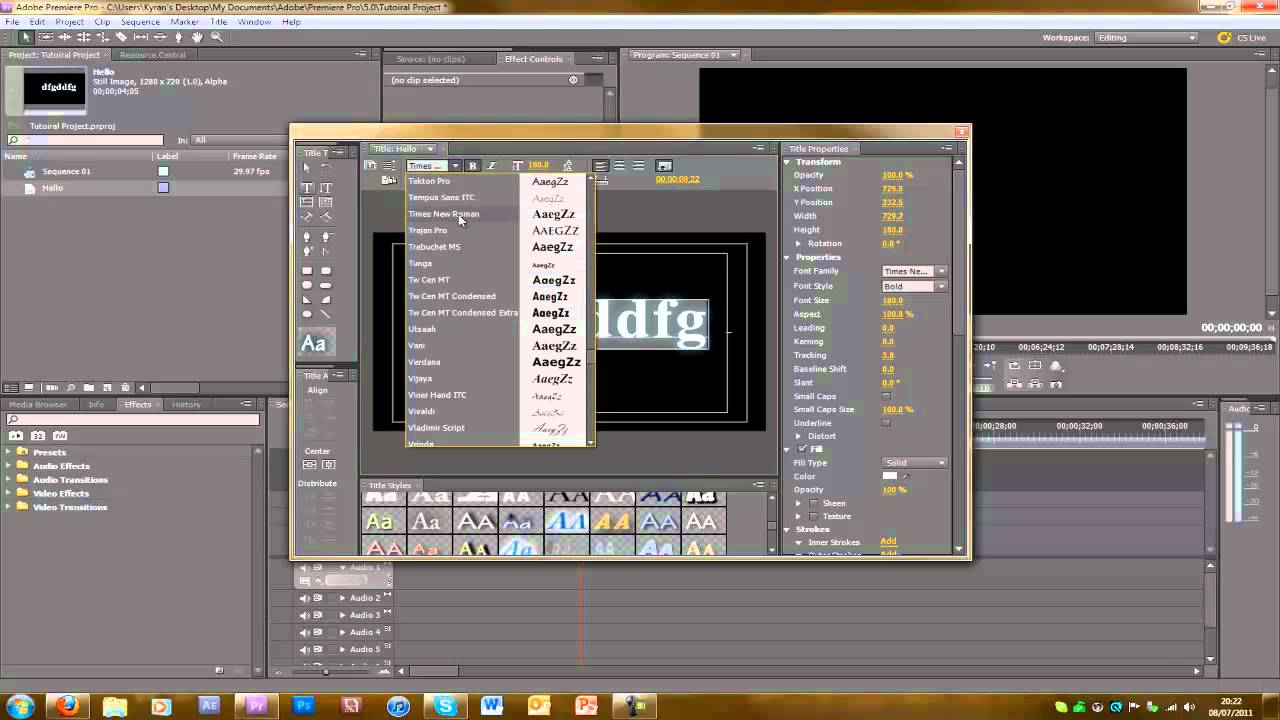1280x720 pixels.
Task: Enable the Texture checkbox
Action: click(813, 516)
